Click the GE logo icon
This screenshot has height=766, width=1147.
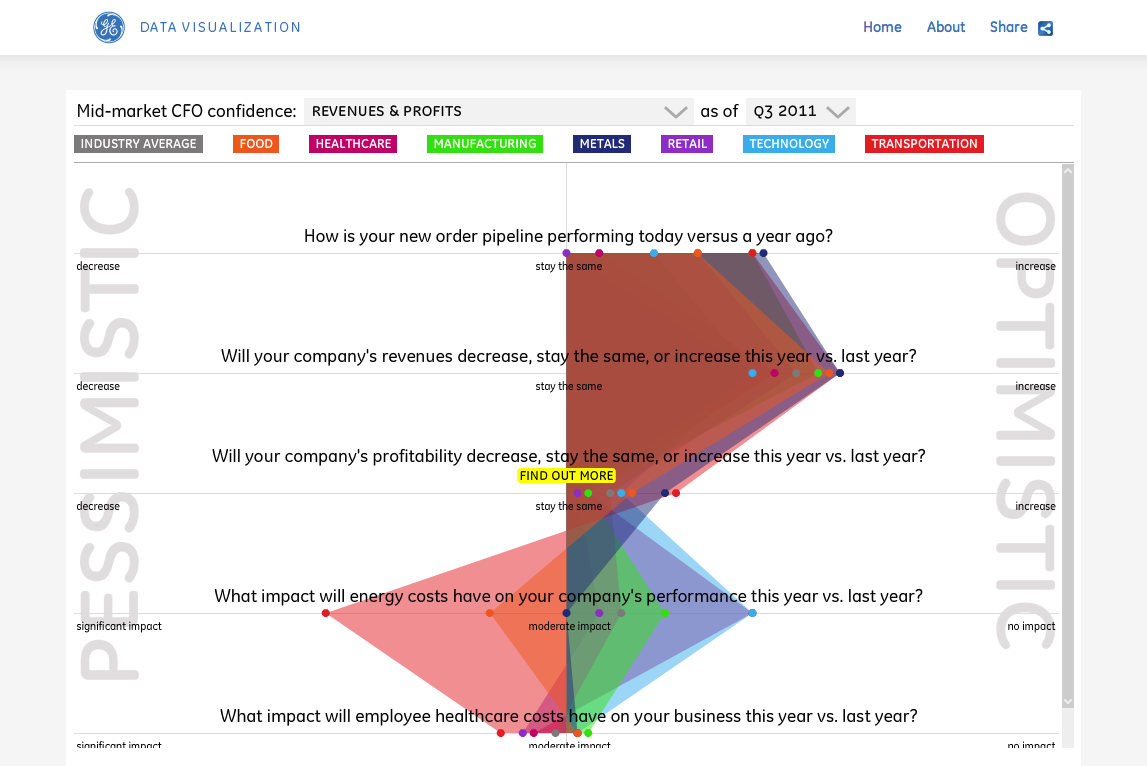[x=109, y=28]
